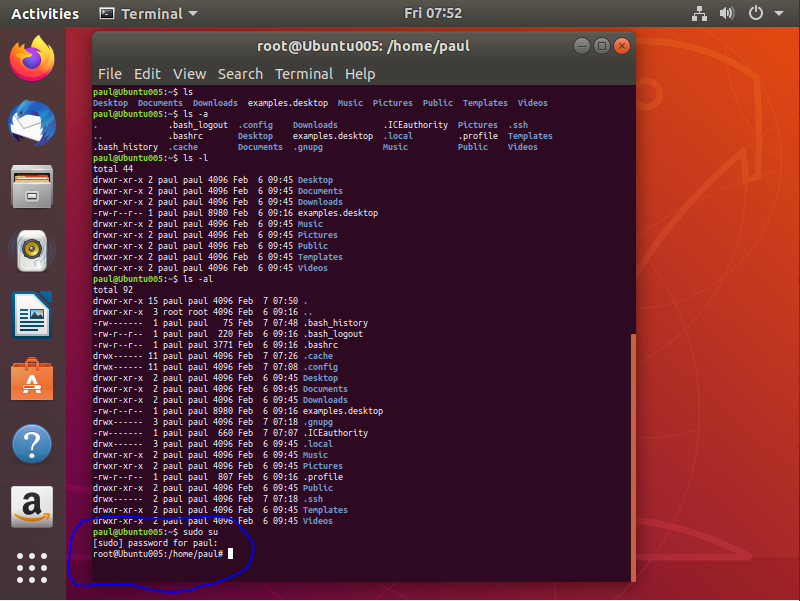Click ".config" in the ls -al long listing
The width and height of the screenshot is (800, 601).
[x=320, y=367]
